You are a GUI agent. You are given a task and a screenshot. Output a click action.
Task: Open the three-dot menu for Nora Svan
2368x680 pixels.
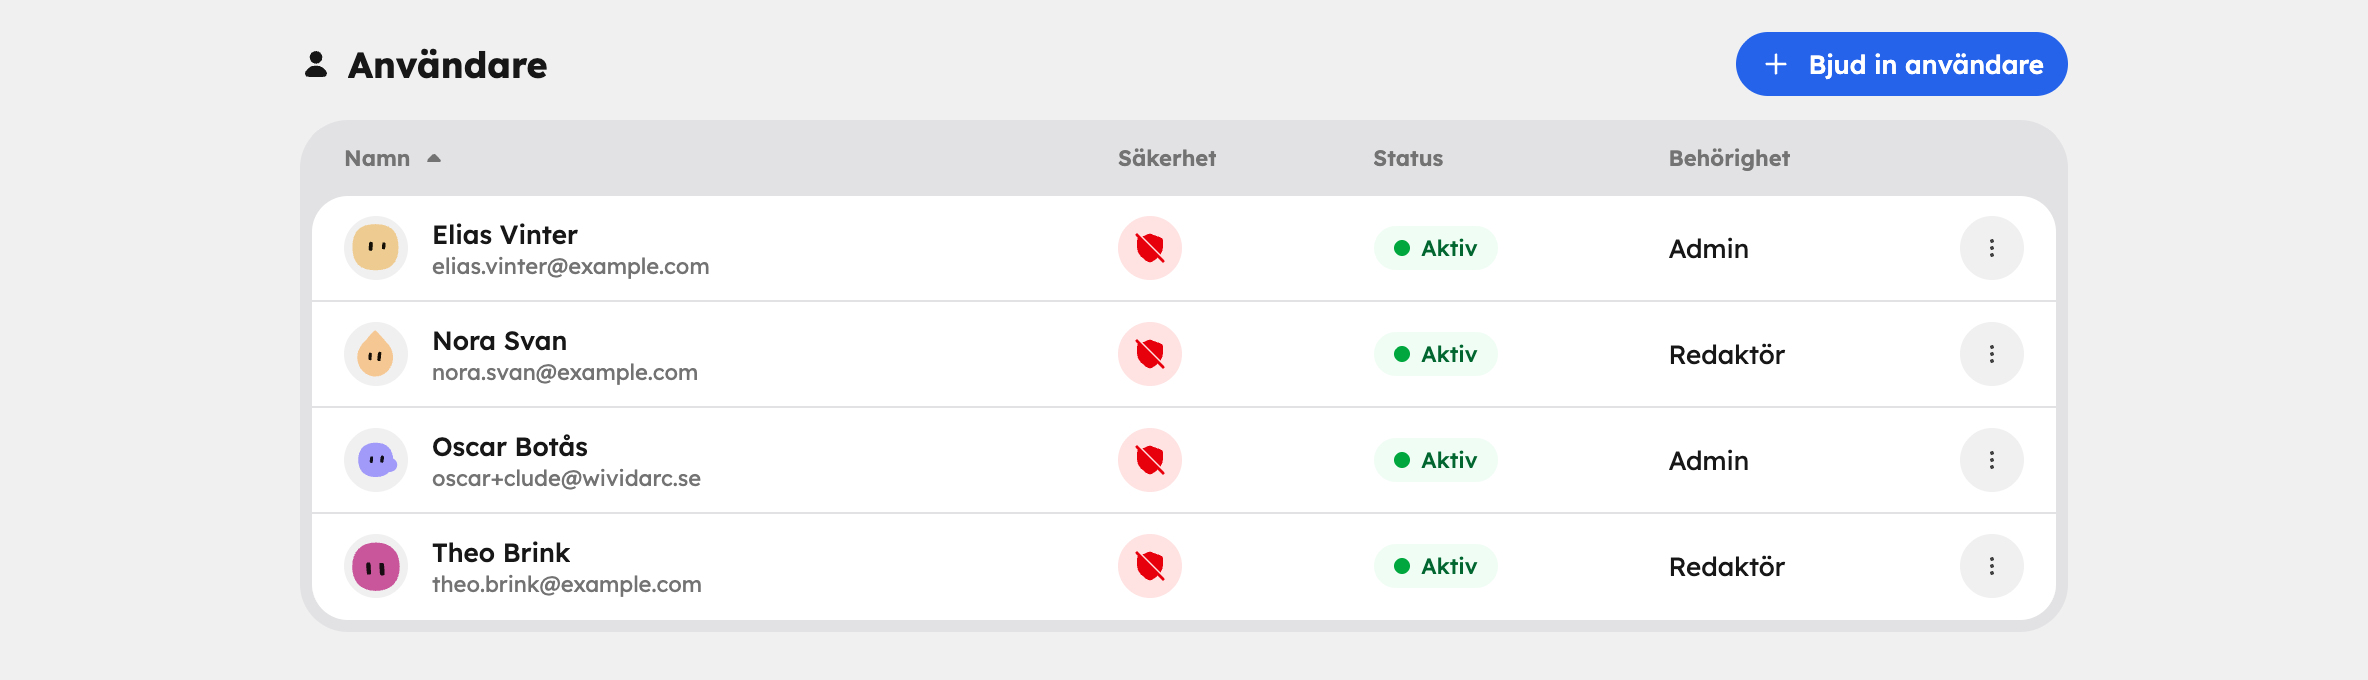(x=1992, y=354)
